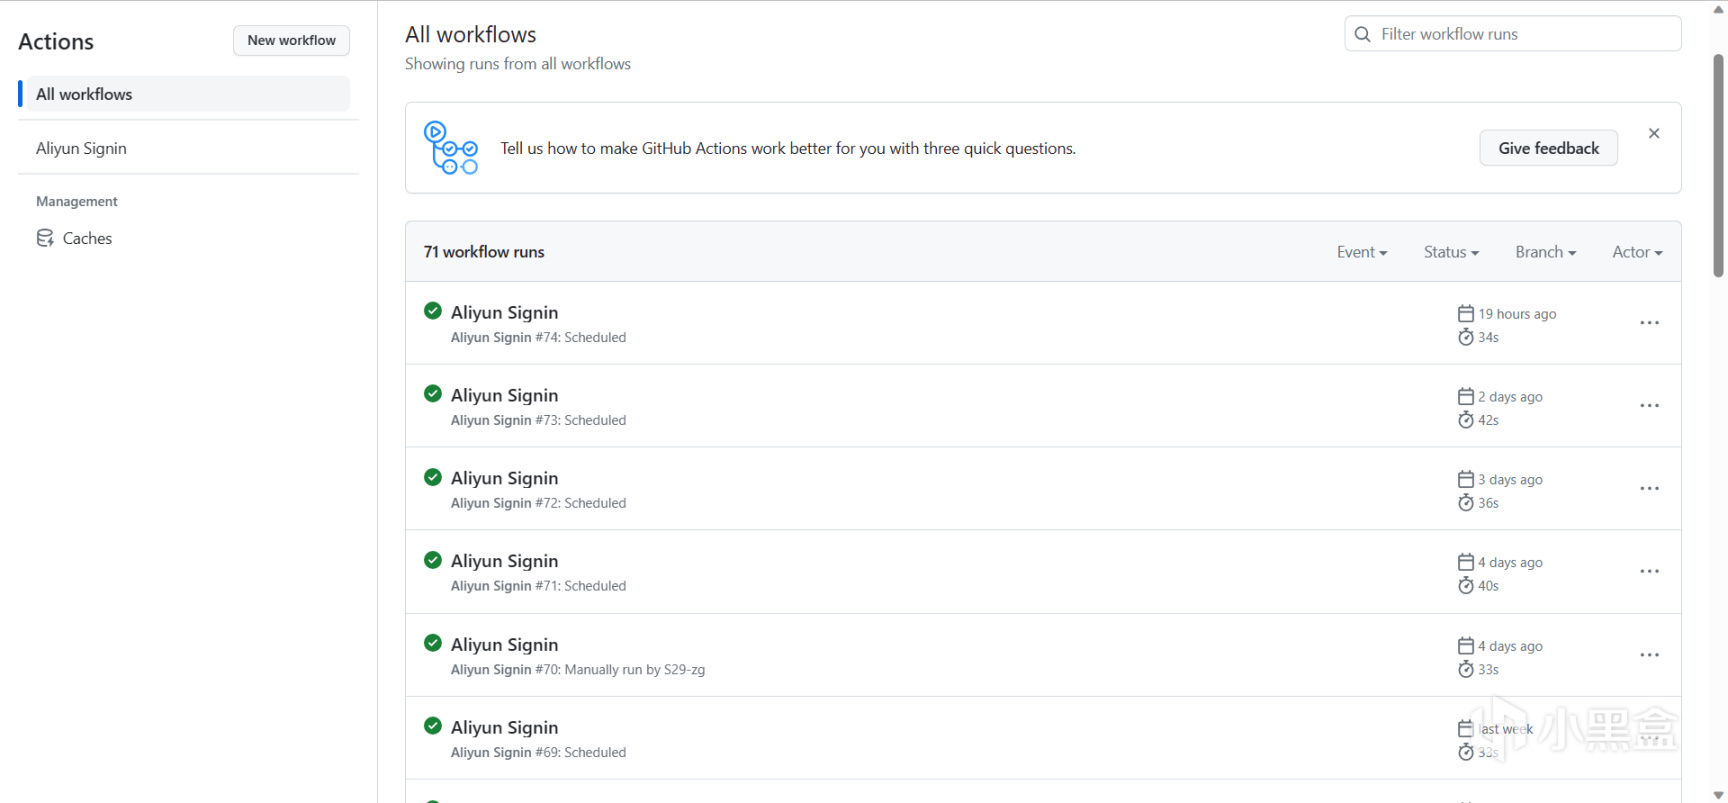Open the Aliyun Signin run #72 title link
This screenshot has width=1728, height=803.
point(505,478)
